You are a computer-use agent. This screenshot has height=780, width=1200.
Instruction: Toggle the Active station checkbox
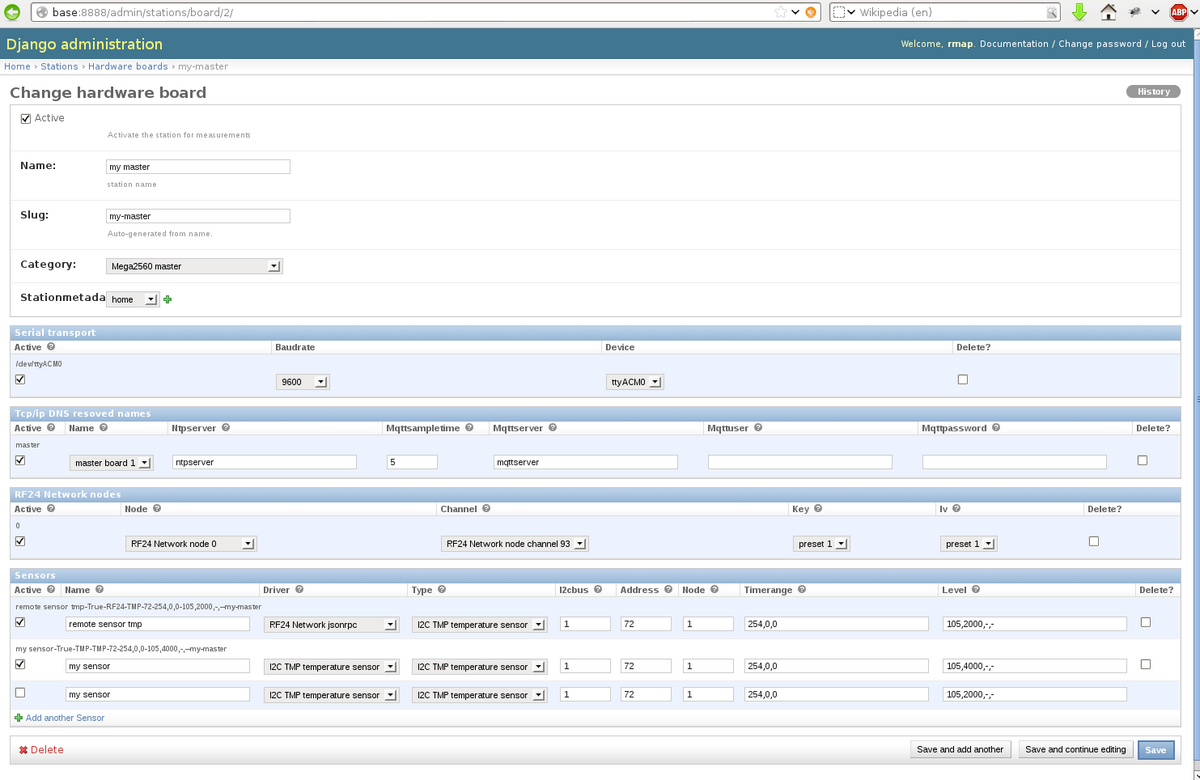click(x=26, y=118)
